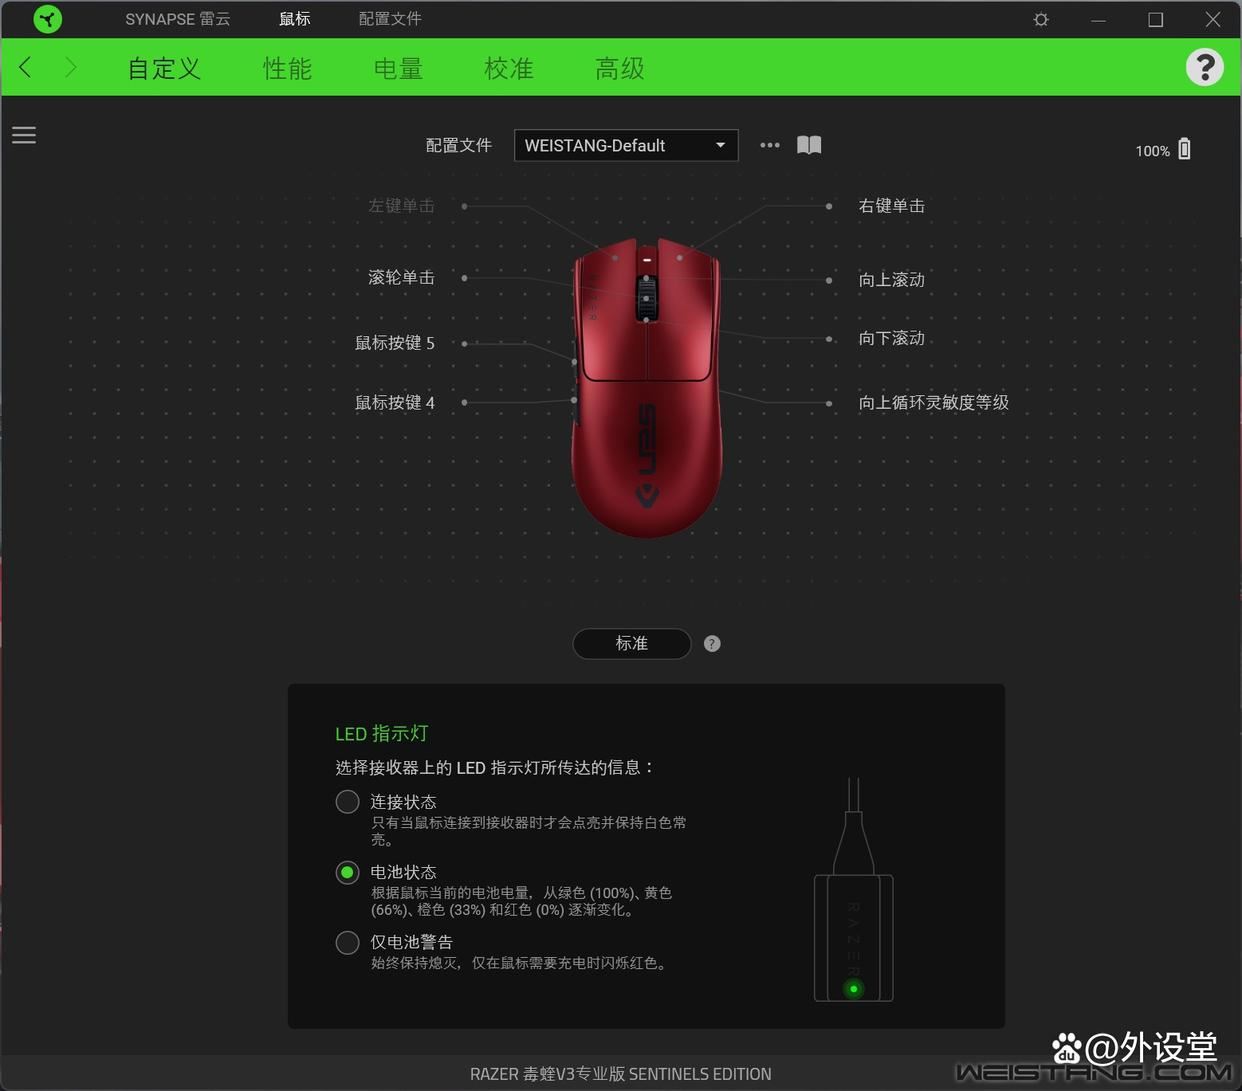Open the help question mark icon
The height and width of the screenshot is (1091, 1242).
click(1205, 67)
